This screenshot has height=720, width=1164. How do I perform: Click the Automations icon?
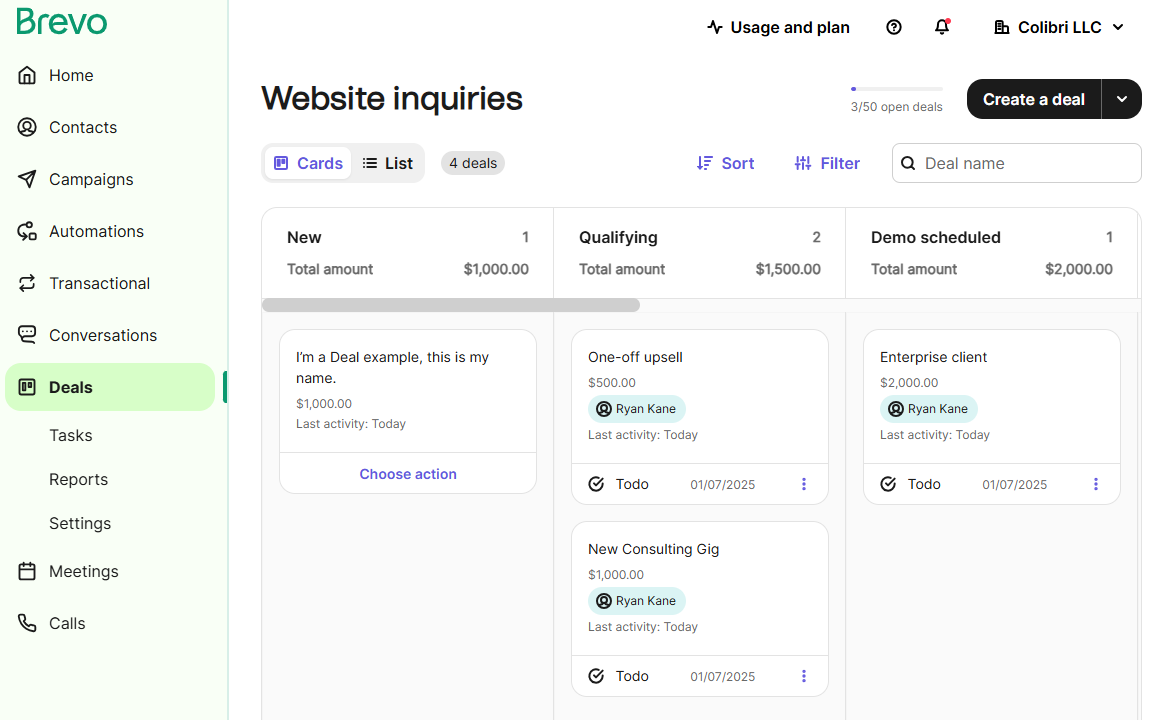point(27,232)
